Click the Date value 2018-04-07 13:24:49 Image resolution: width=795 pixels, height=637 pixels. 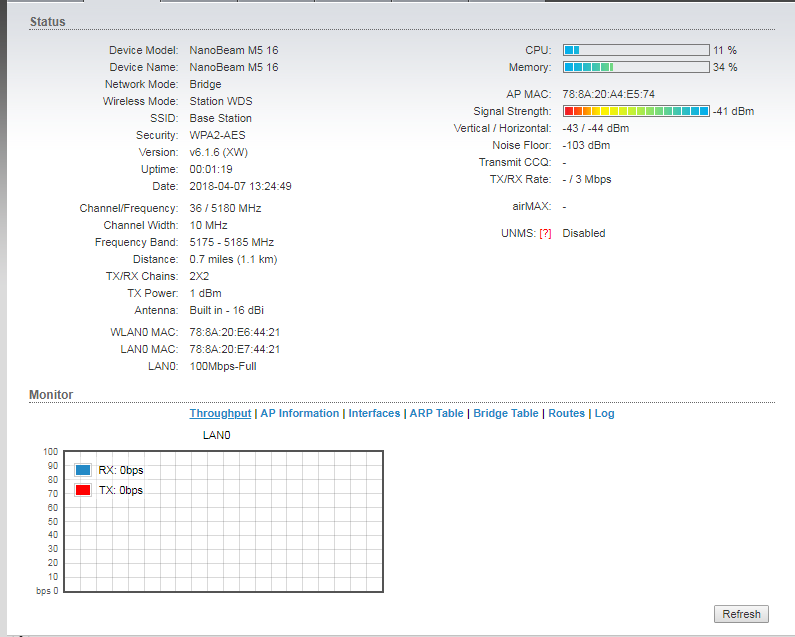click(x=240, y=186)
